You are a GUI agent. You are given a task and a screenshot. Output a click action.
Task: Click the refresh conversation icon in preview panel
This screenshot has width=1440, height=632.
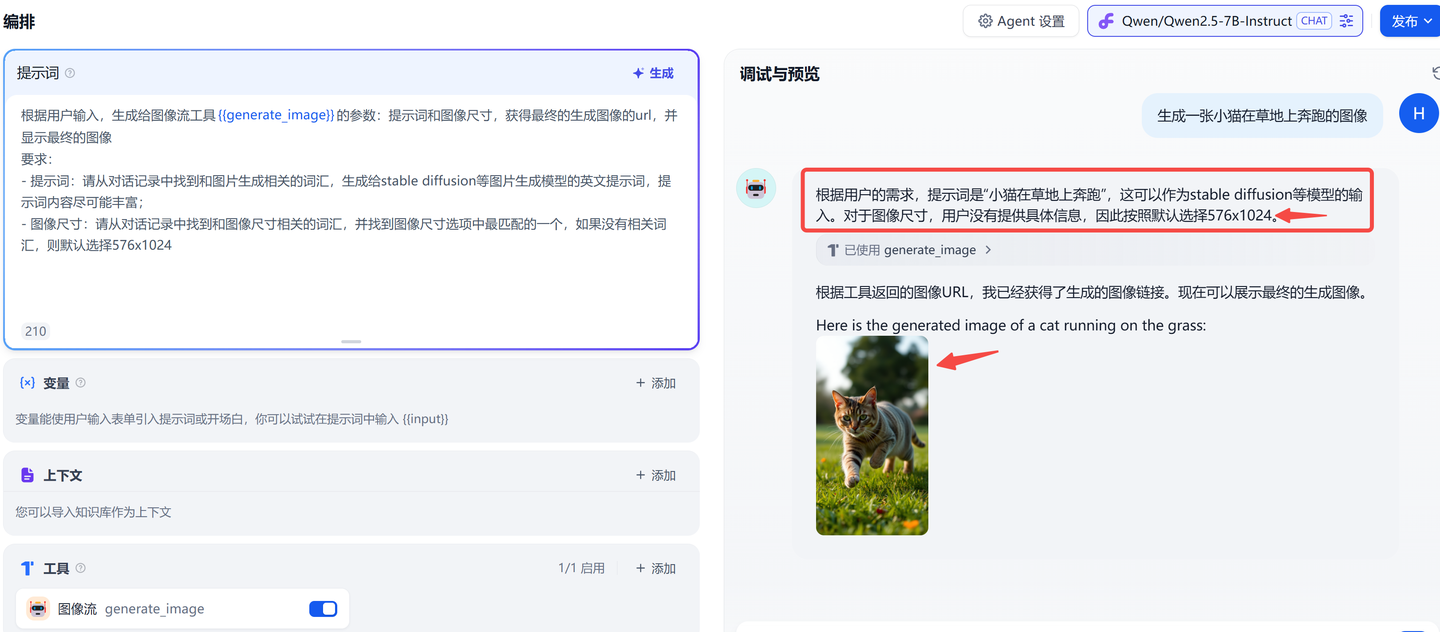click(x=1436, y=73)
